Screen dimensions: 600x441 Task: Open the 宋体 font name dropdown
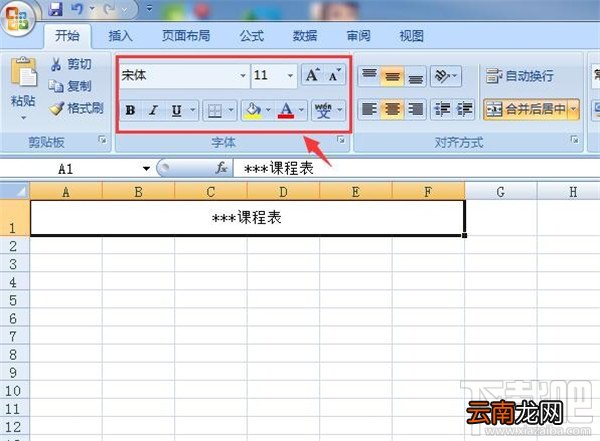(243, 75)
